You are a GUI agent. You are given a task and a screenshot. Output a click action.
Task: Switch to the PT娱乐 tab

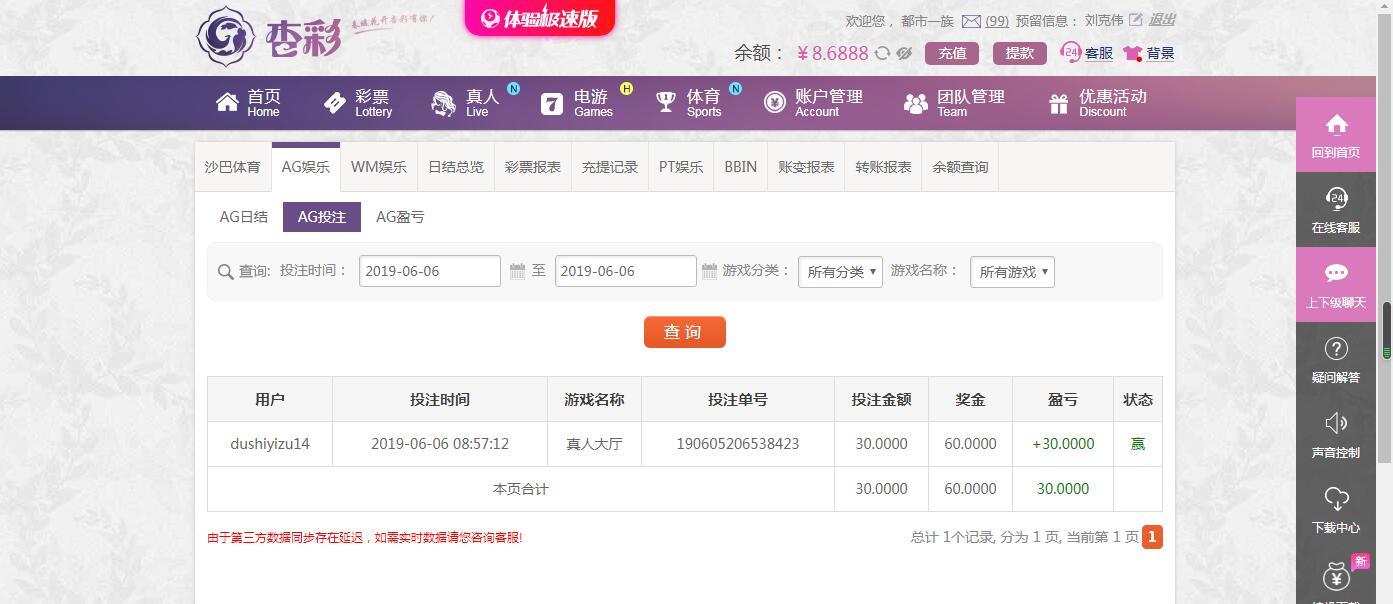coord(681,167)
